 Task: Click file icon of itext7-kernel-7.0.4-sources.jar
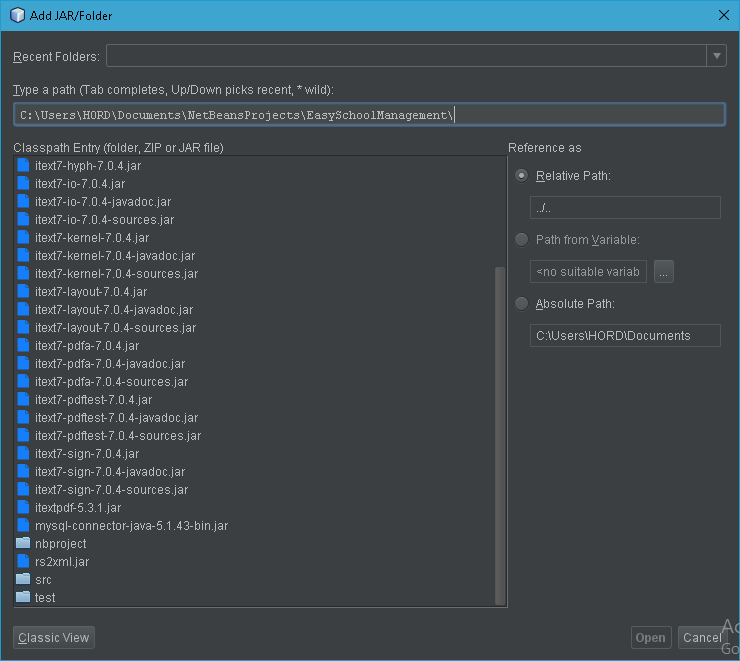23,273
